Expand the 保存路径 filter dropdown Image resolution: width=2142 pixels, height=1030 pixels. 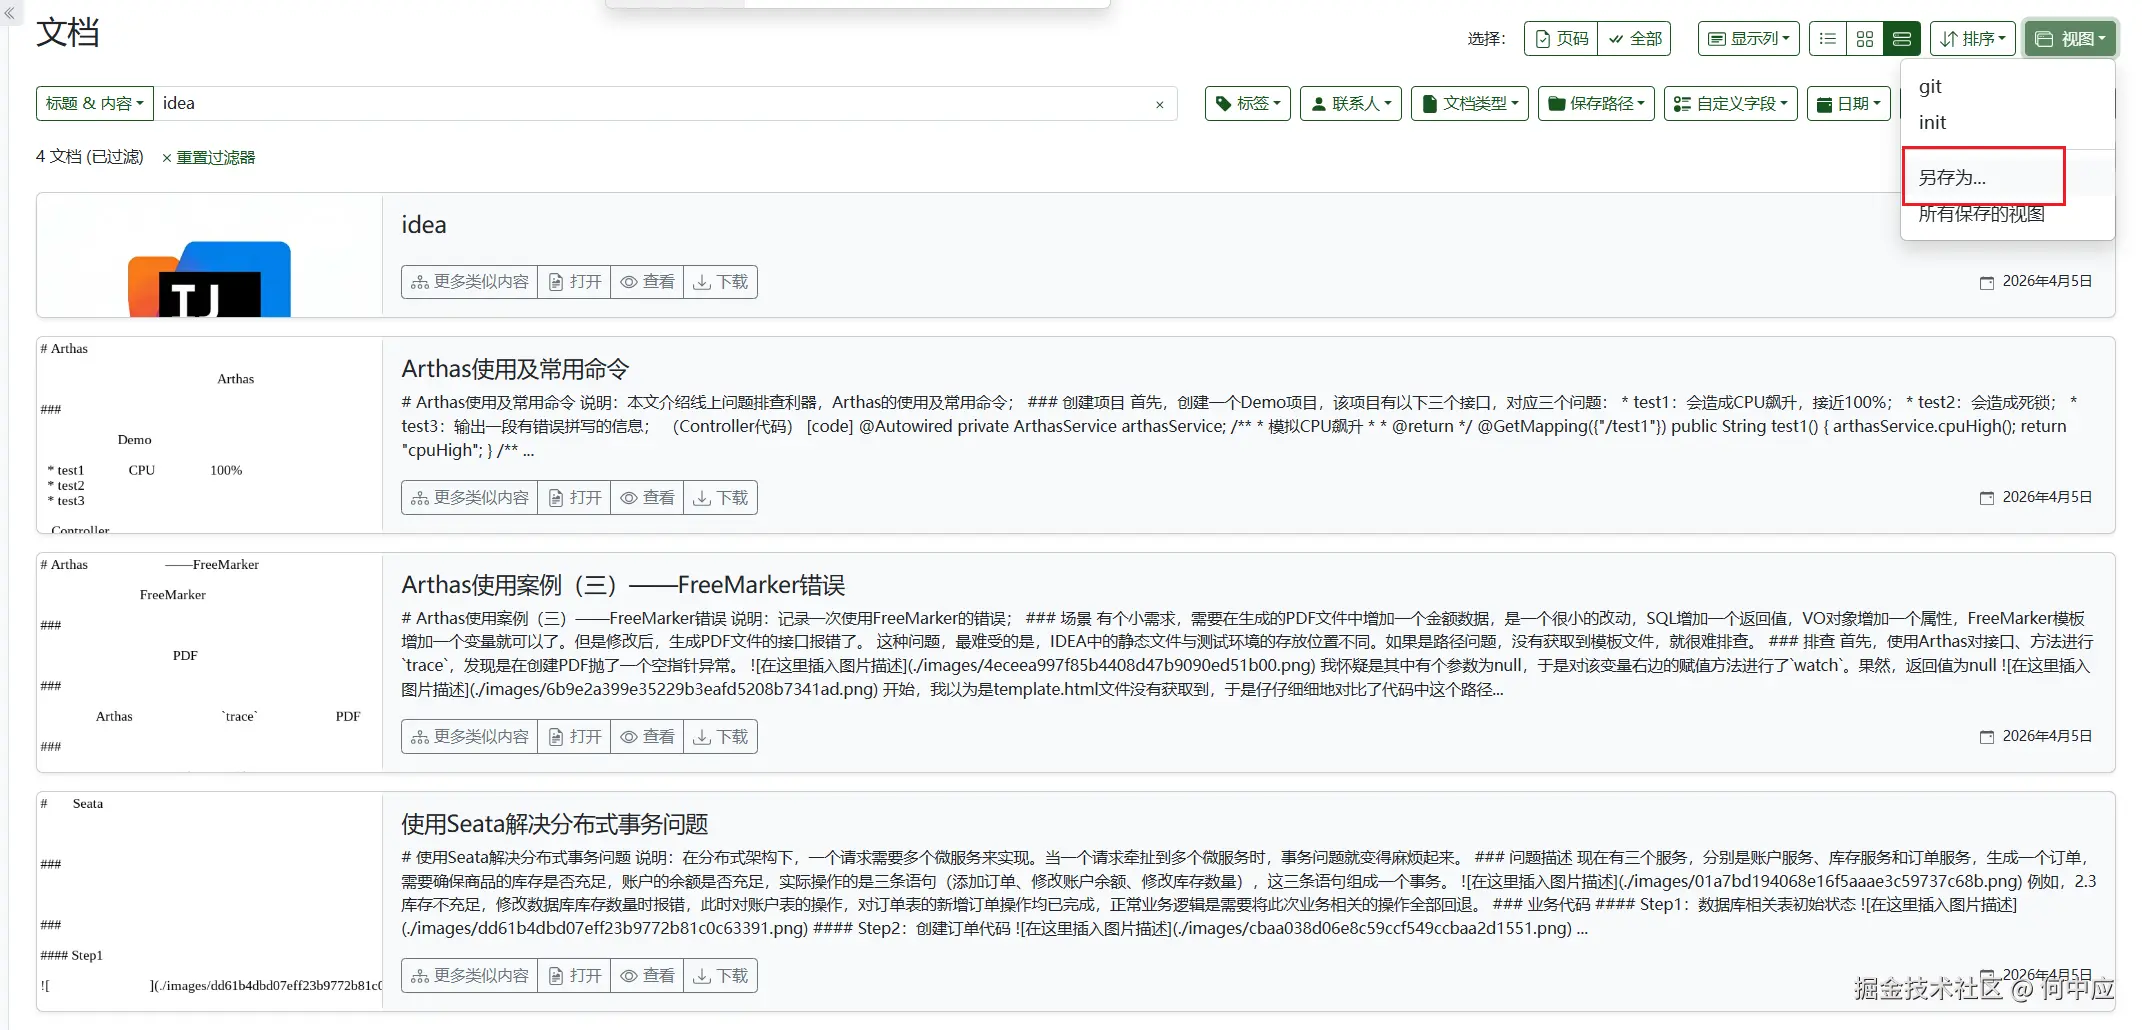(1596, 103)
